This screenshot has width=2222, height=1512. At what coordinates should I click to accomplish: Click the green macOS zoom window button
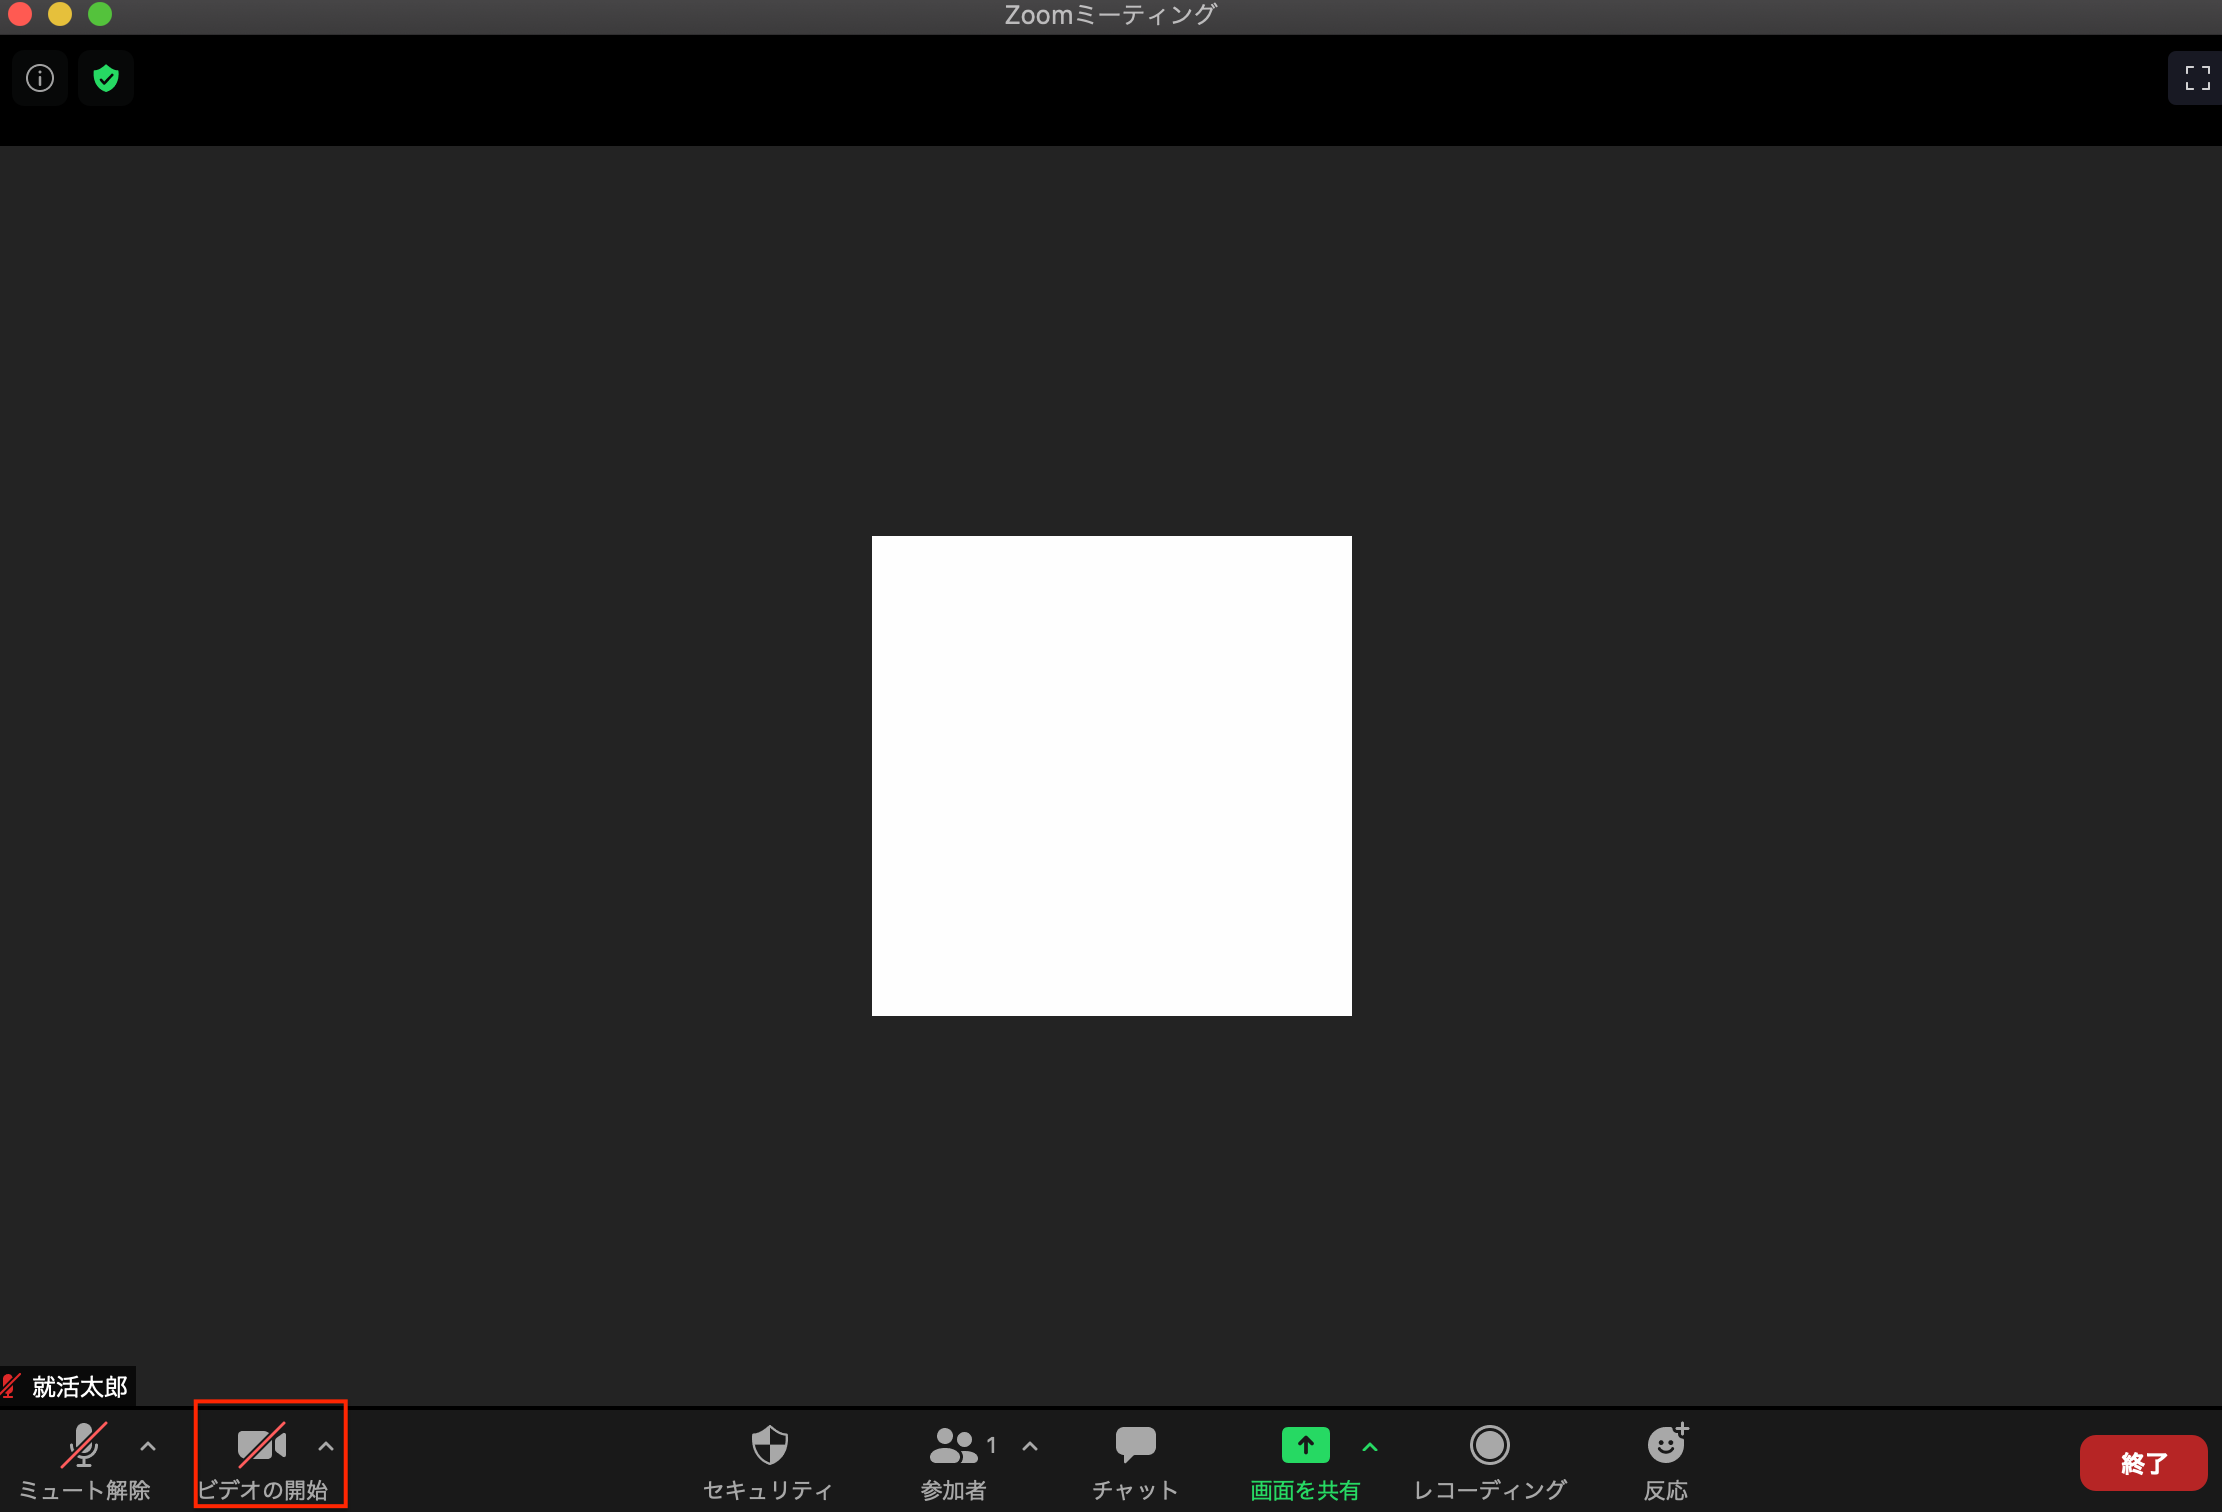click(100, 14)
